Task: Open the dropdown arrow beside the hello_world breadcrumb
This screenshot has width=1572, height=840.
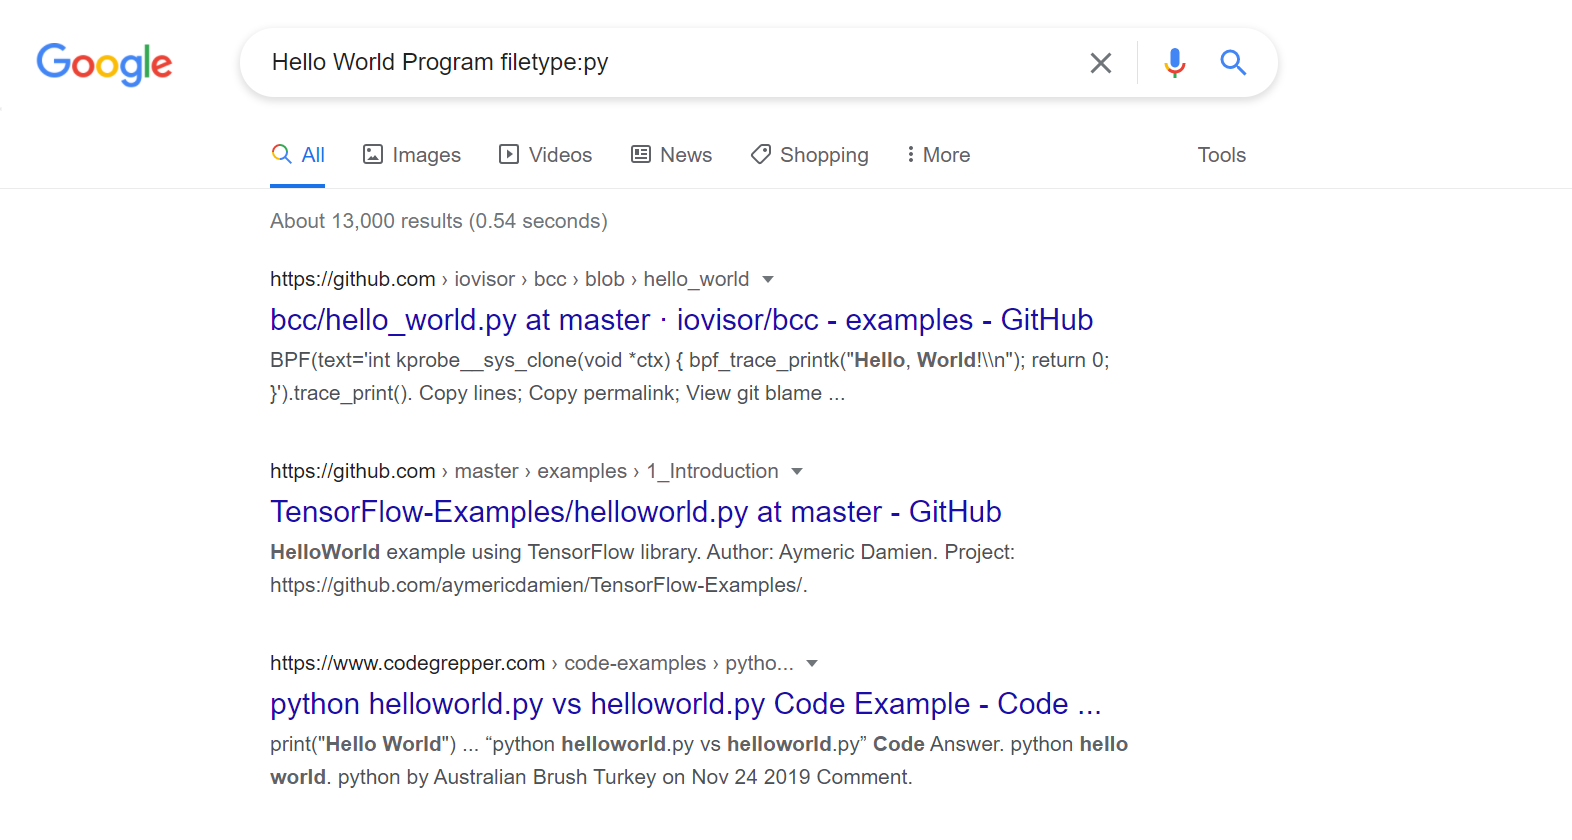Action: (x=768, y=280)
